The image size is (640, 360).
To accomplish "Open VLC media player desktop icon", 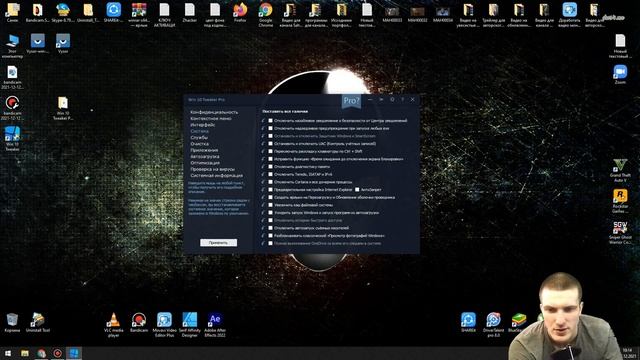I will click(x=113, y=325).
